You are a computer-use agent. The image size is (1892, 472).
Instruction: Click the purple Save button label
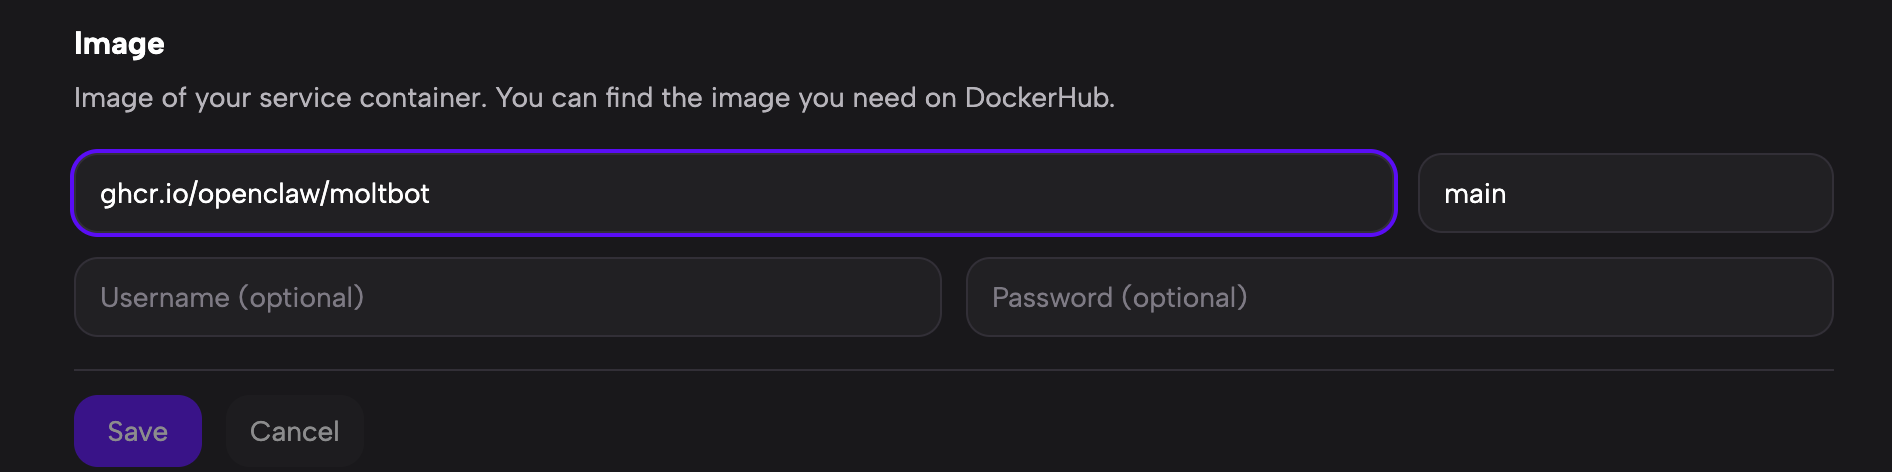tap(138, 431)
